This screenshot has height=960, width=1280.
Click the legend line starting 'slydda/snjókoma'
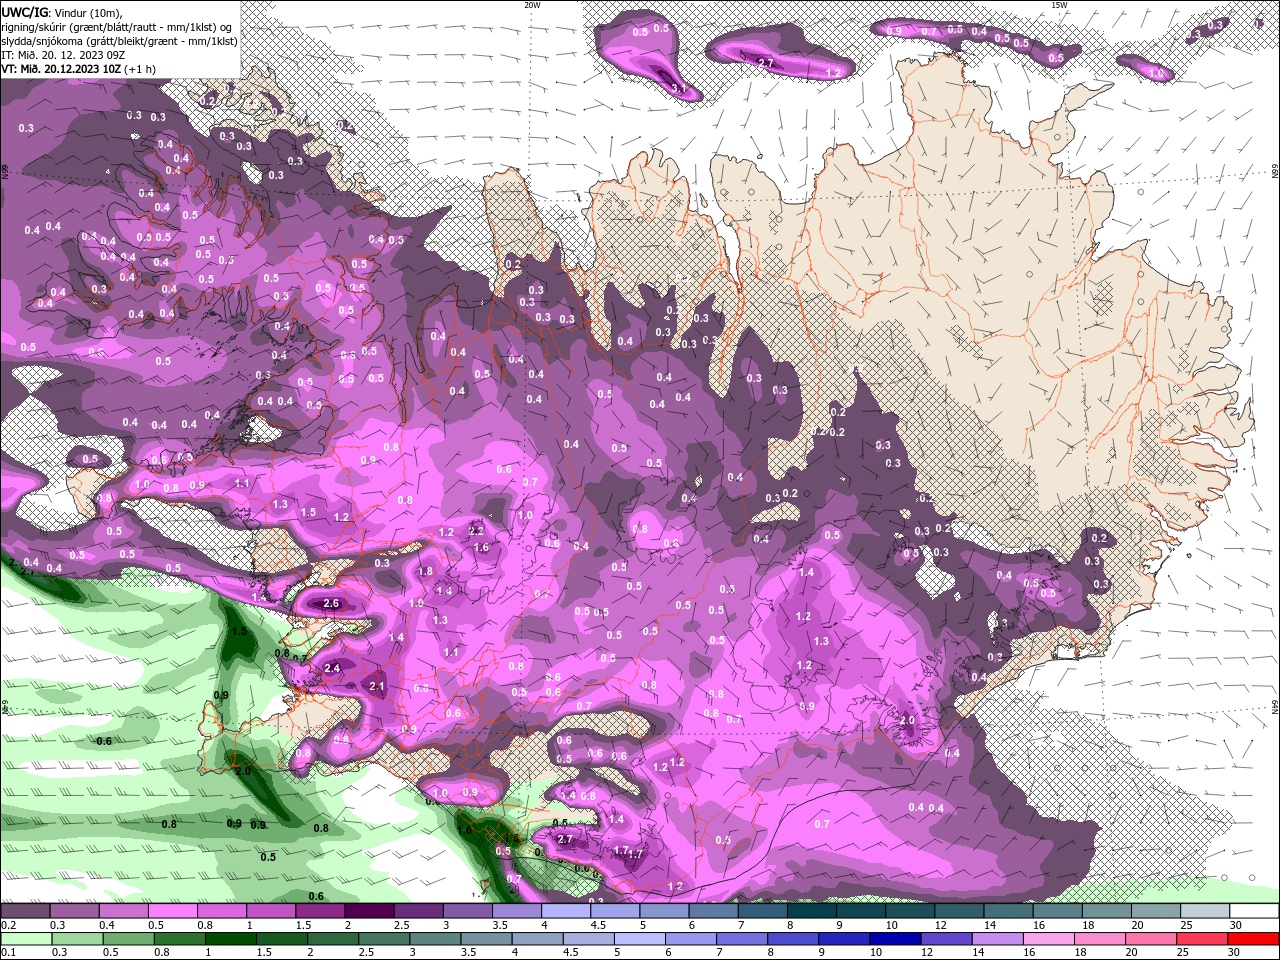click(x=119, y=41)
